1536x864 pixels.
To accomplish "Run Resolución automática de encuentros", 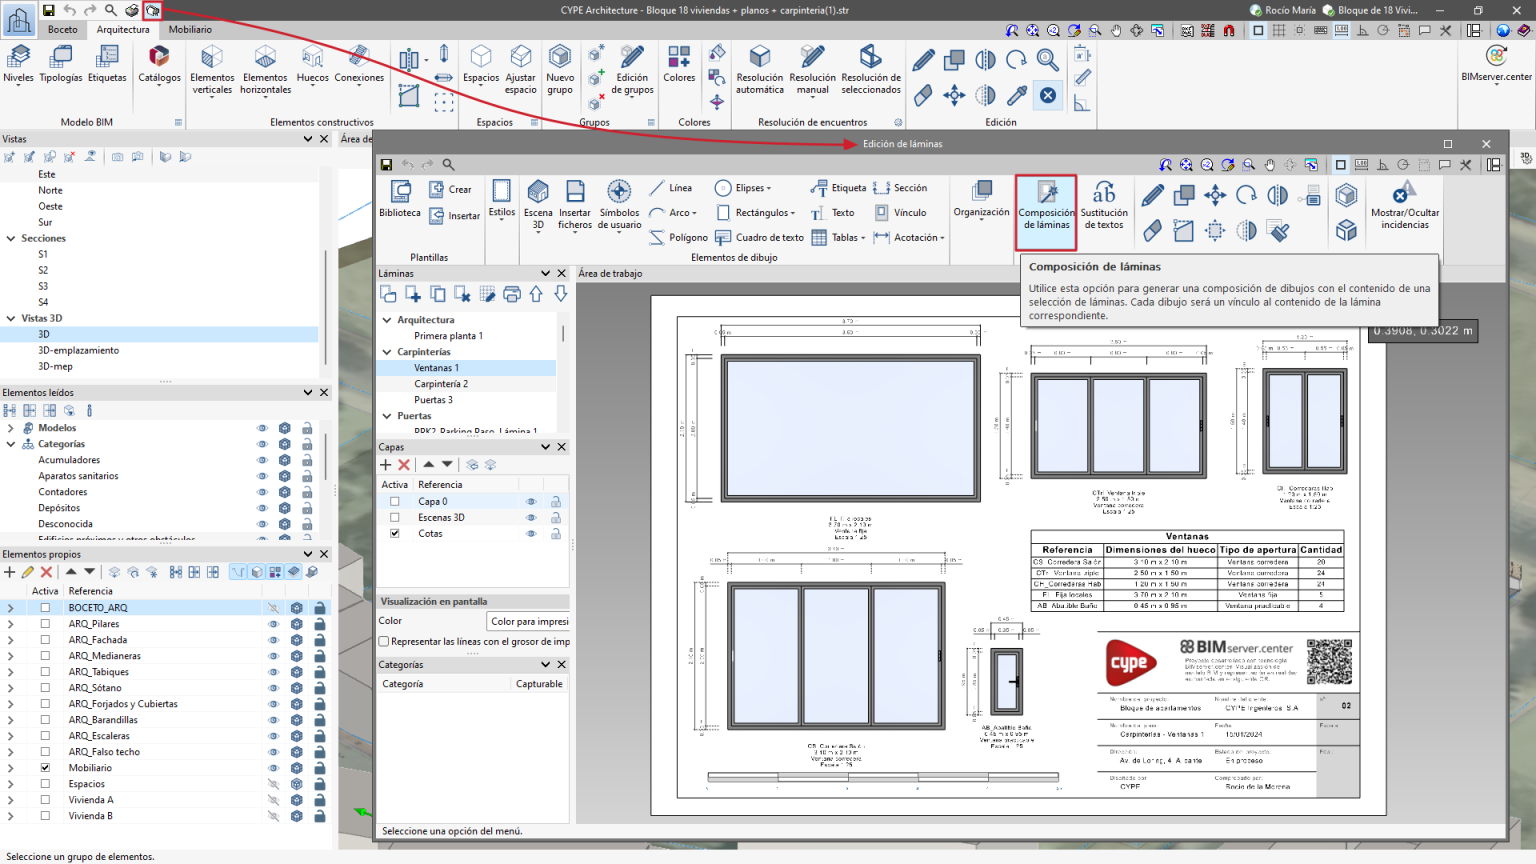I will pyautogui.click(x=760, y=70).
